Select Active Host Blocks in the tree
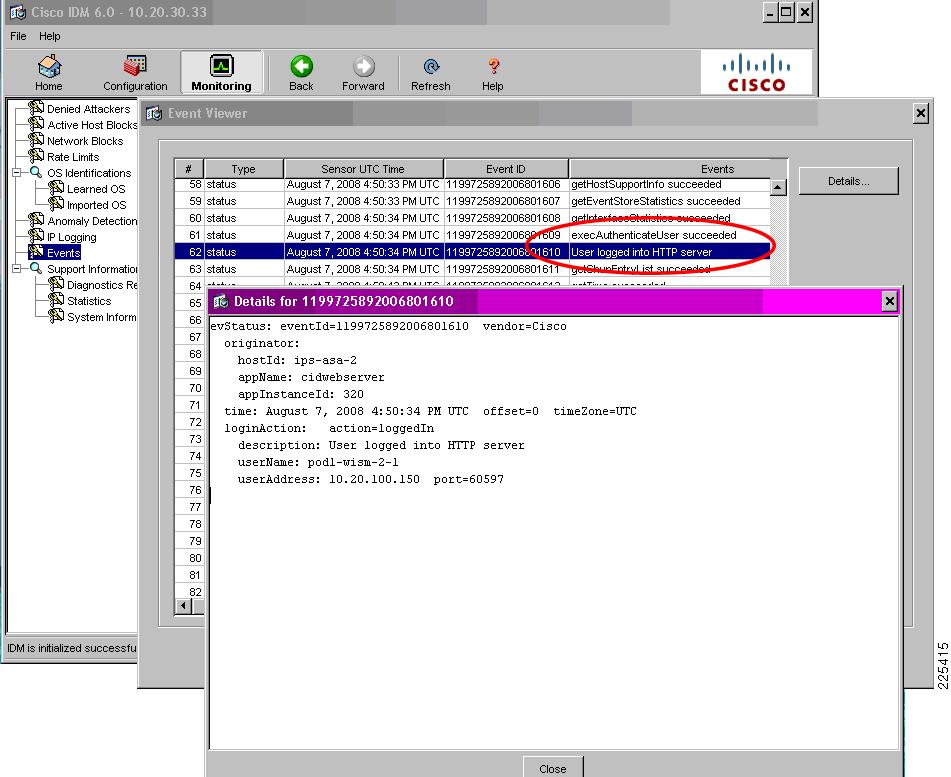 tap(92, 125)
